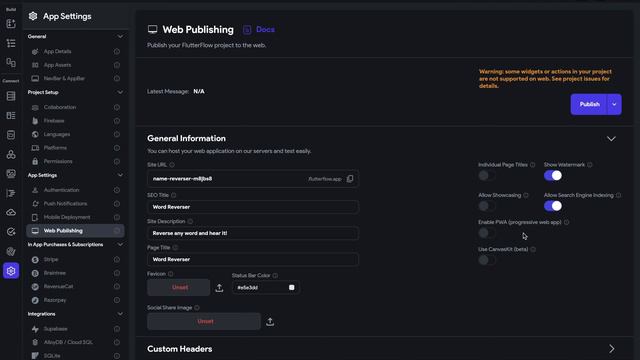Image resolution: width=640 pixels, height=360 pixels.
Task: Enable the Individual Page Titles toggle
Action: pos(487,176)
